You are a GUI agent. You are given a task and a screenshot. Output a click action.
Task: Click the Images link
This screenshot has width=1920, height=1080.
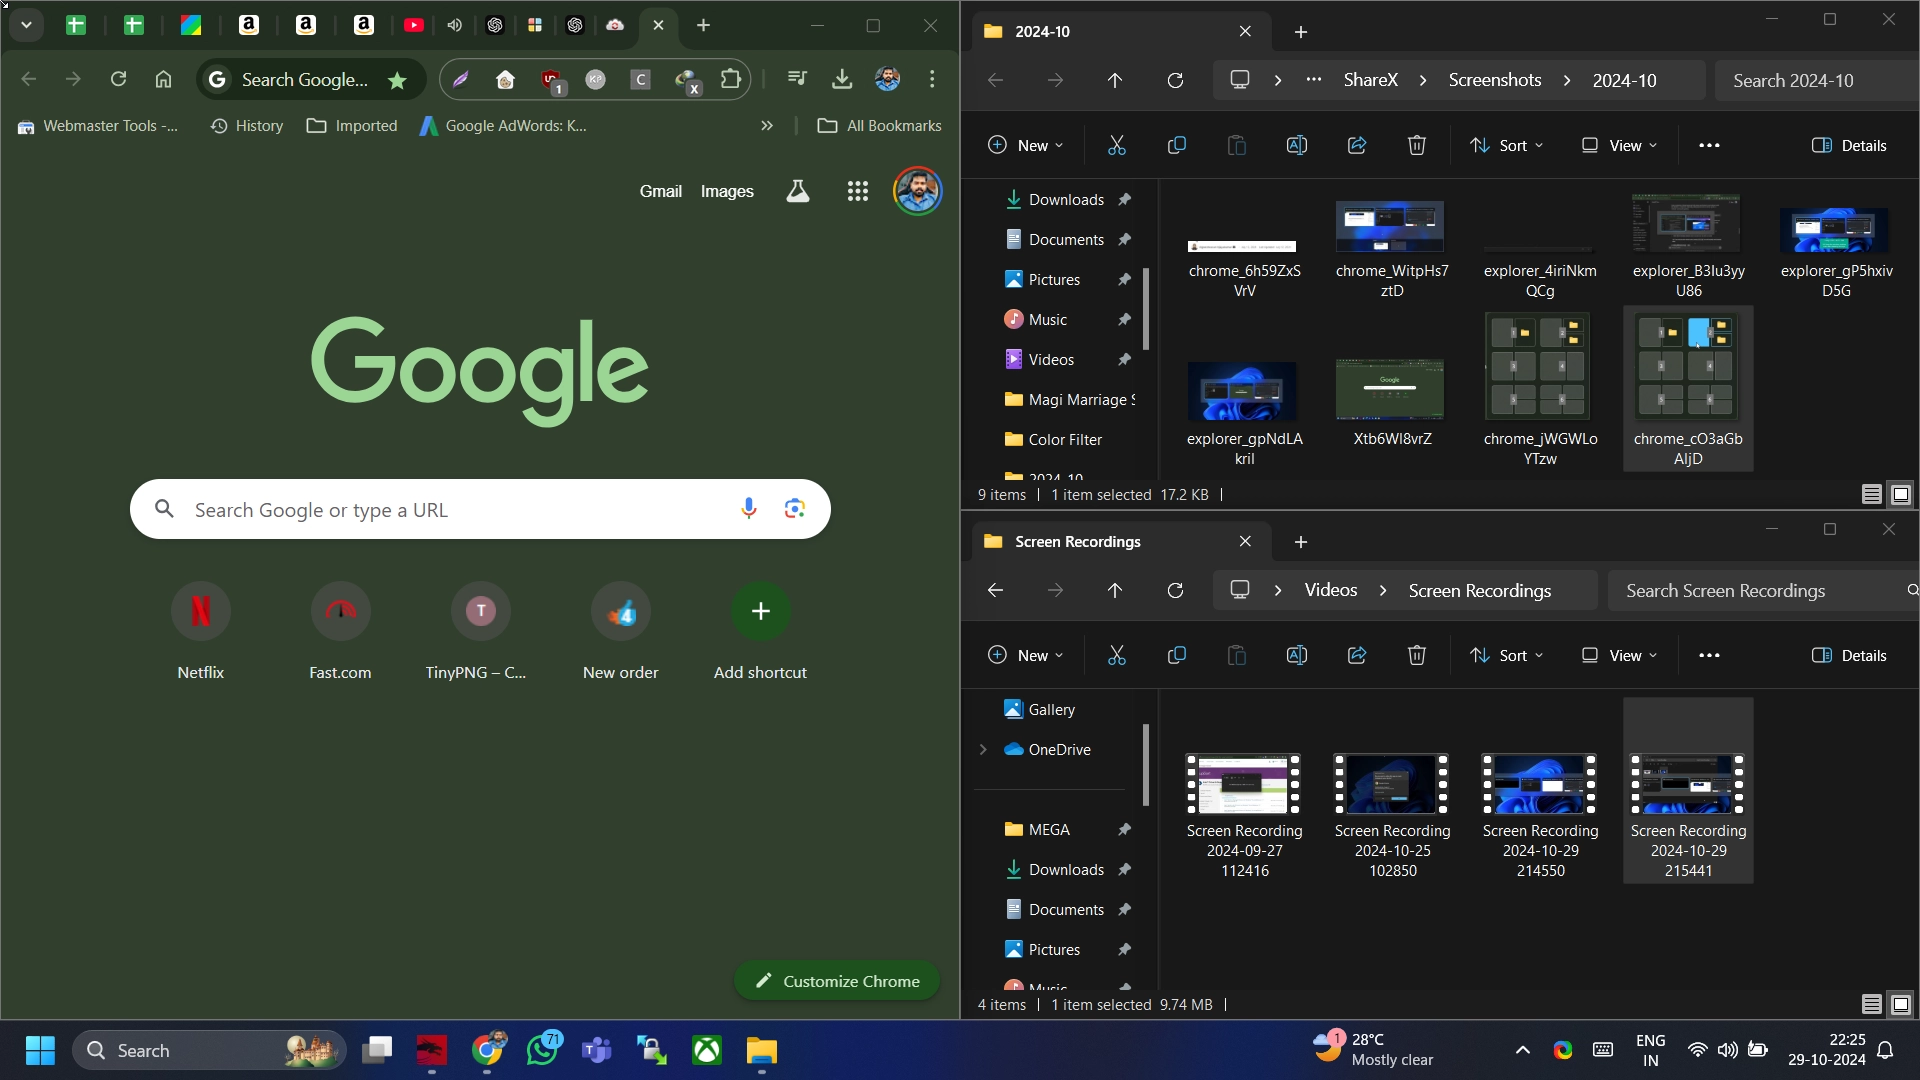(x=727, y=191)
